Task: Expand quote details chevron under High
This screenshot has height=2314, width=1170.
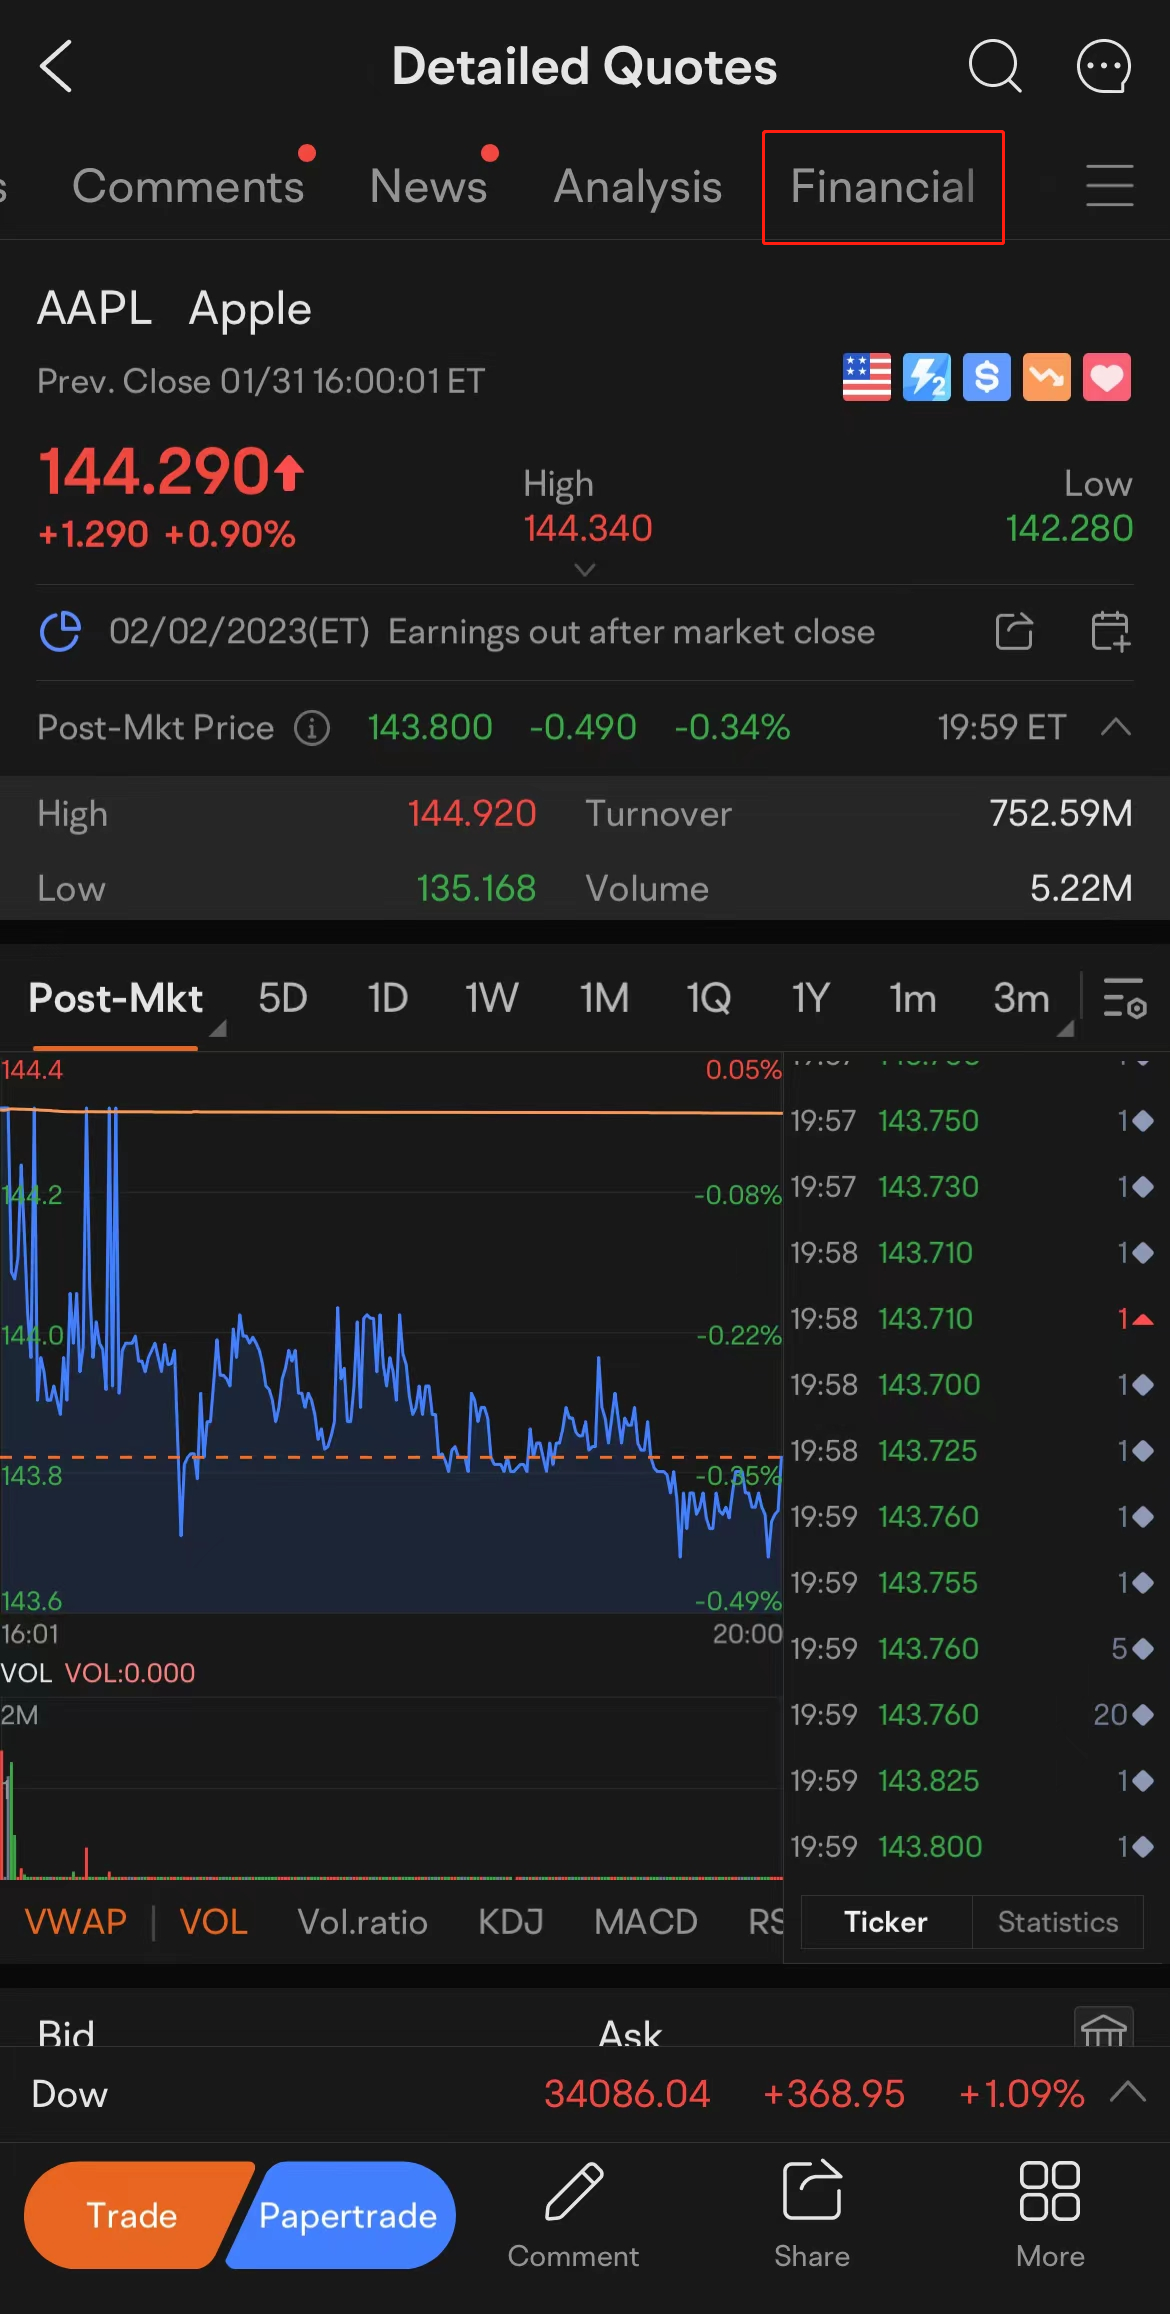Action: coord(585,569)
